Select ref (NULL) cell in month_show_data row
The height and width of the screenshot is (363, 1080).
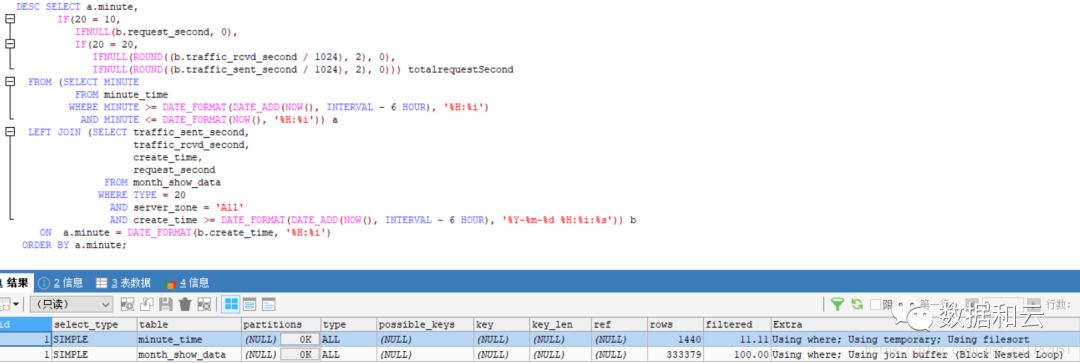(619, 355)
